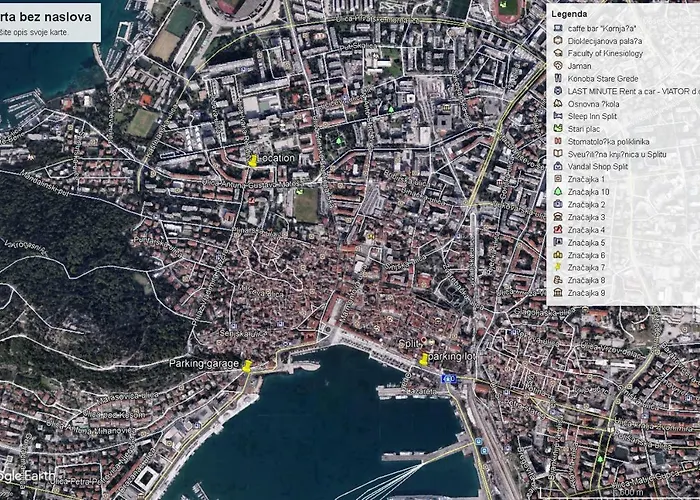
Task: Click the yellow Značajka 7 legend icon
Action: pyautogui.click(x=557, y=268)
